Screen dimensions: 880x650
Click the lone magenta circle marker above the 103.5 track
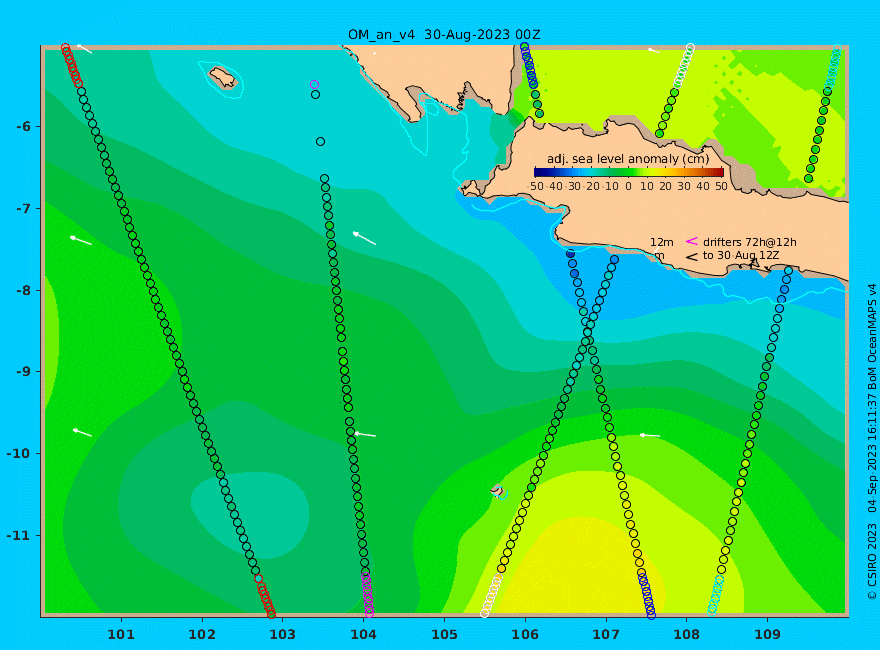314,85
